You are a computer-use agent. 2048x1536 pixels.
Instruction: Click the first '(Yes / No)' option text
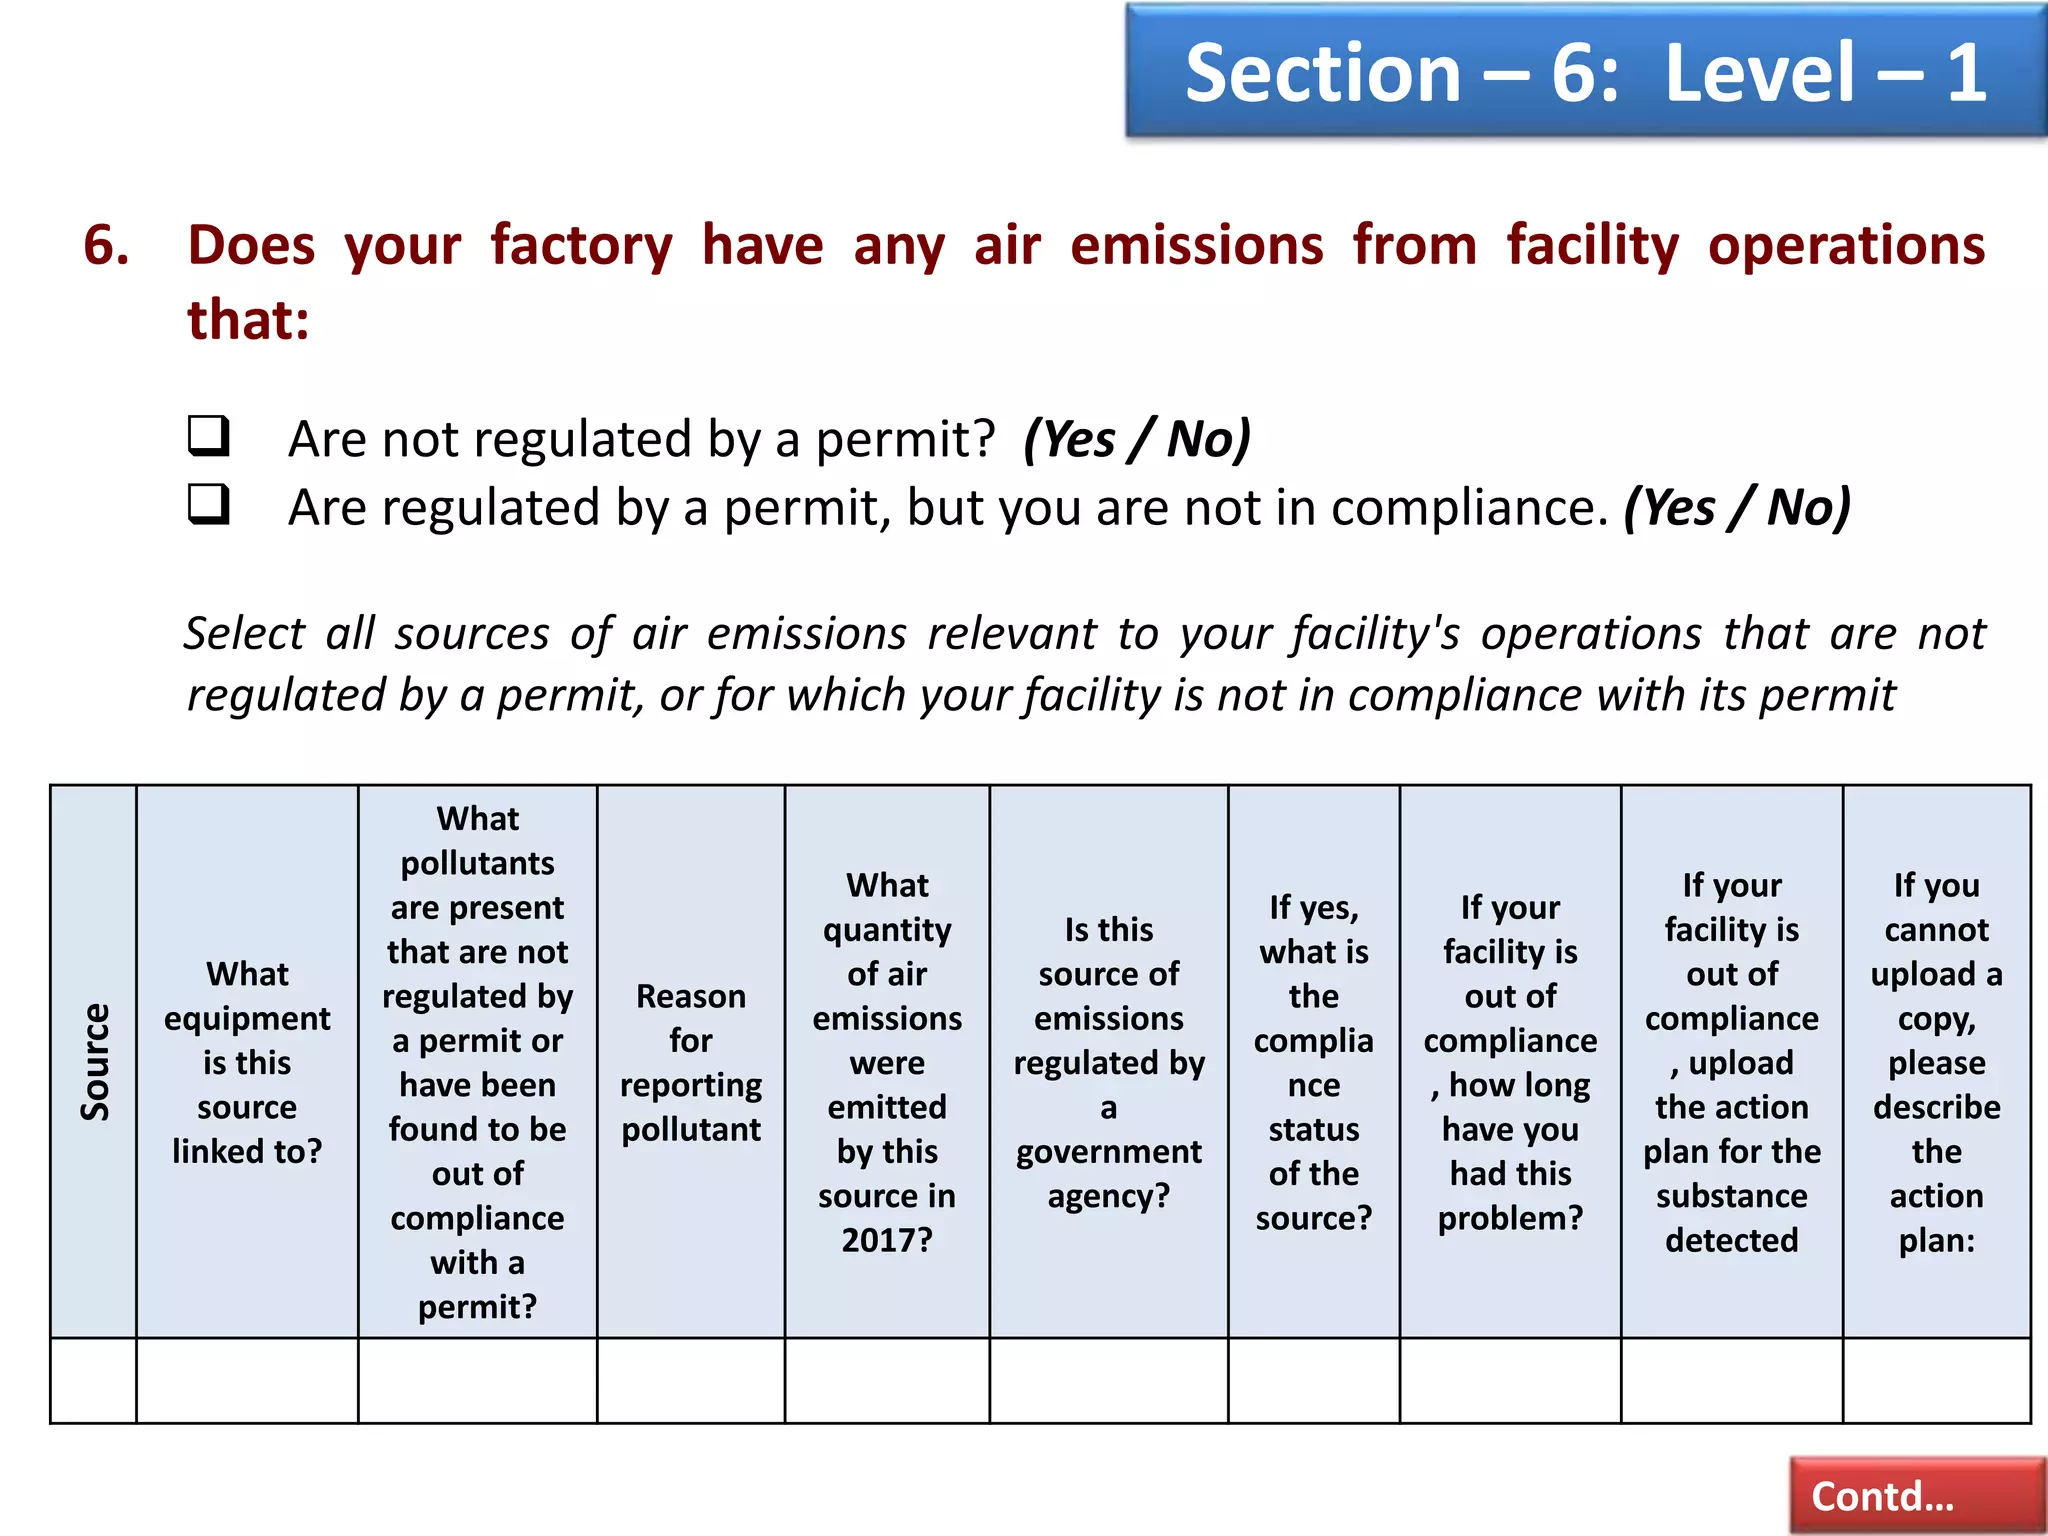[x=1138, y=439]
